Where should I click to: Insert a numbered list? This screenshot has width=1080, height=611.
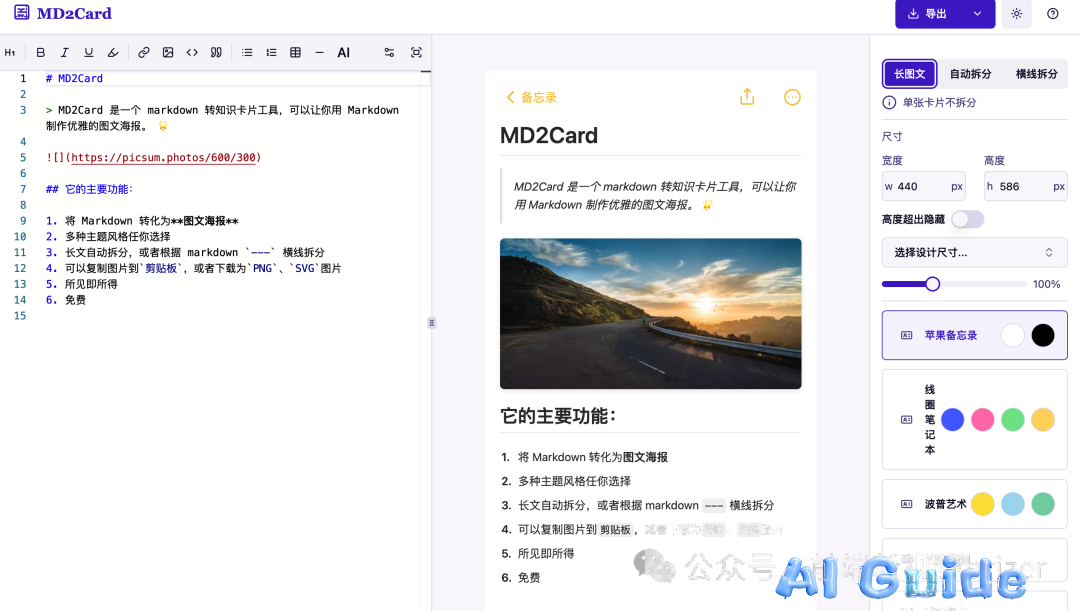coord(271,52)
